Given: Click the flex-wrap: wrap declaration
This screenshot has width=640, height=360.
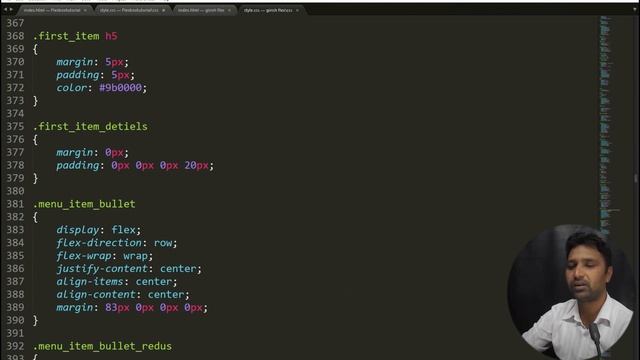Looking at the screenshot, I should pos(104,256).
